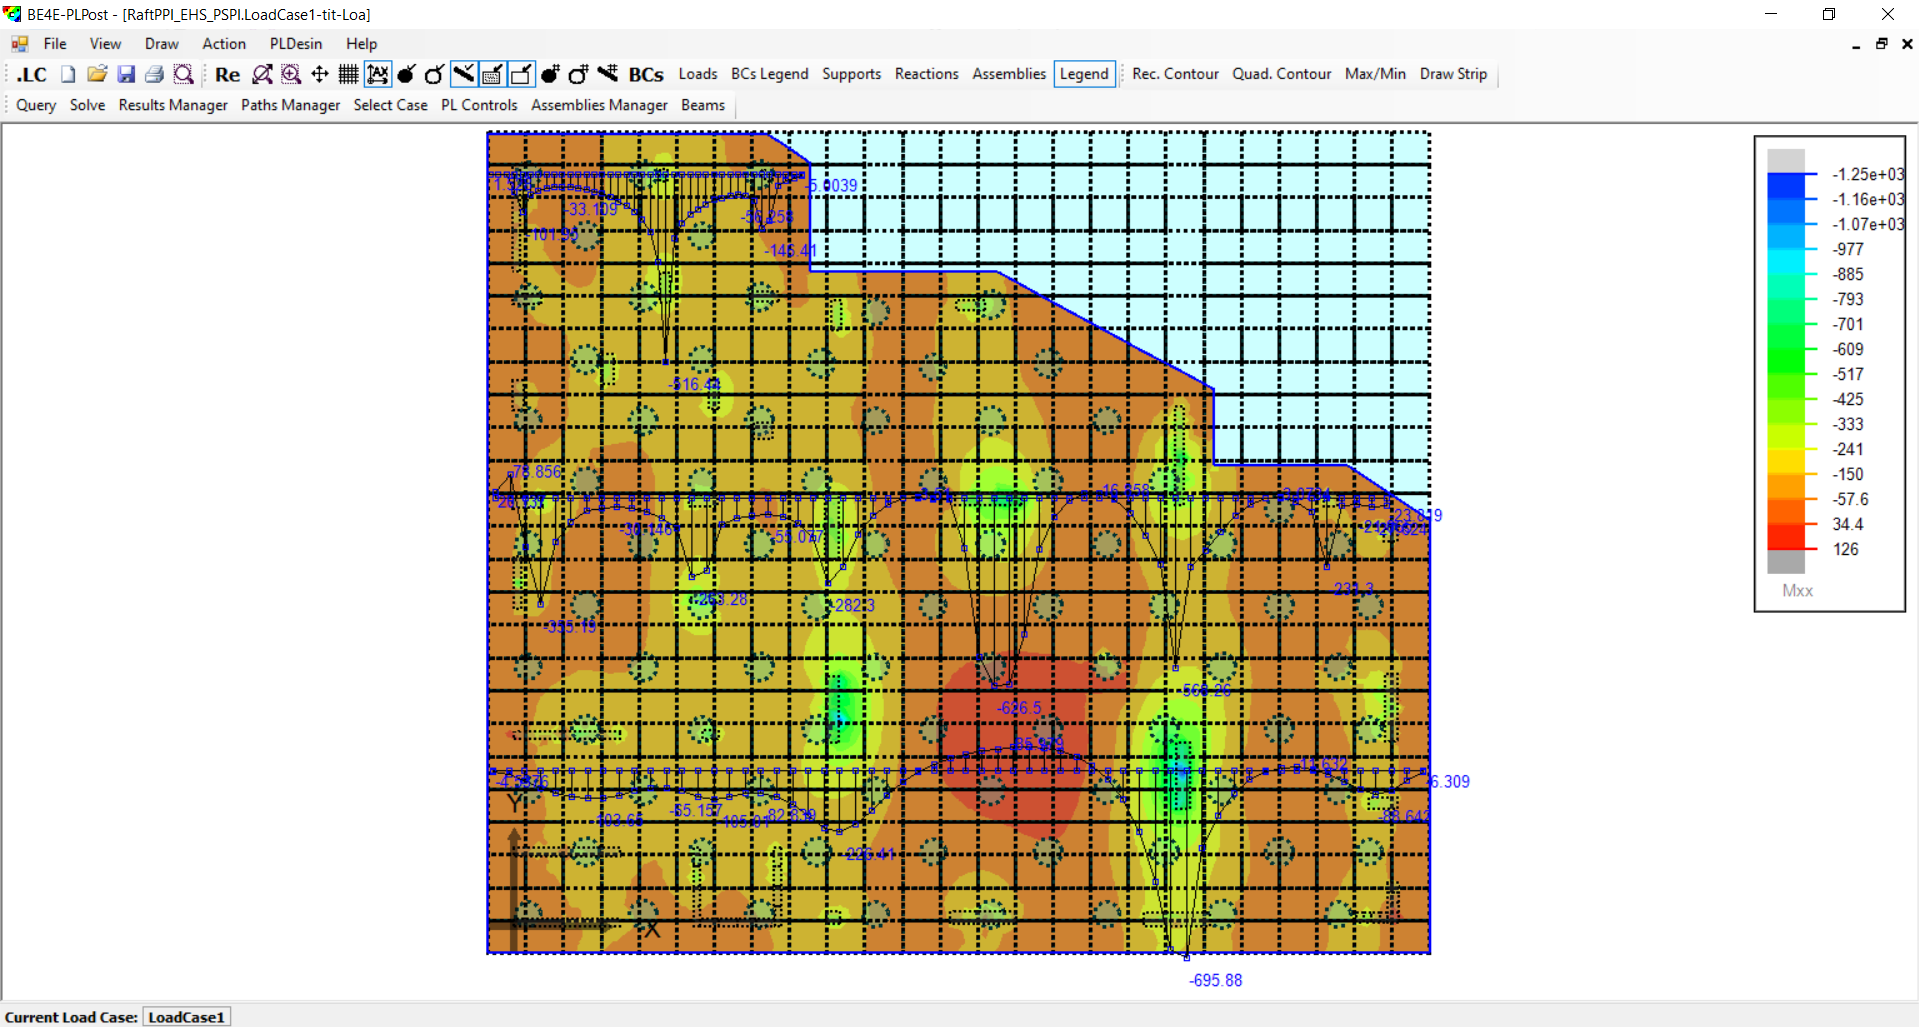Toggle the BCs display button
1919x1027 pixels.
click(645, 74)
